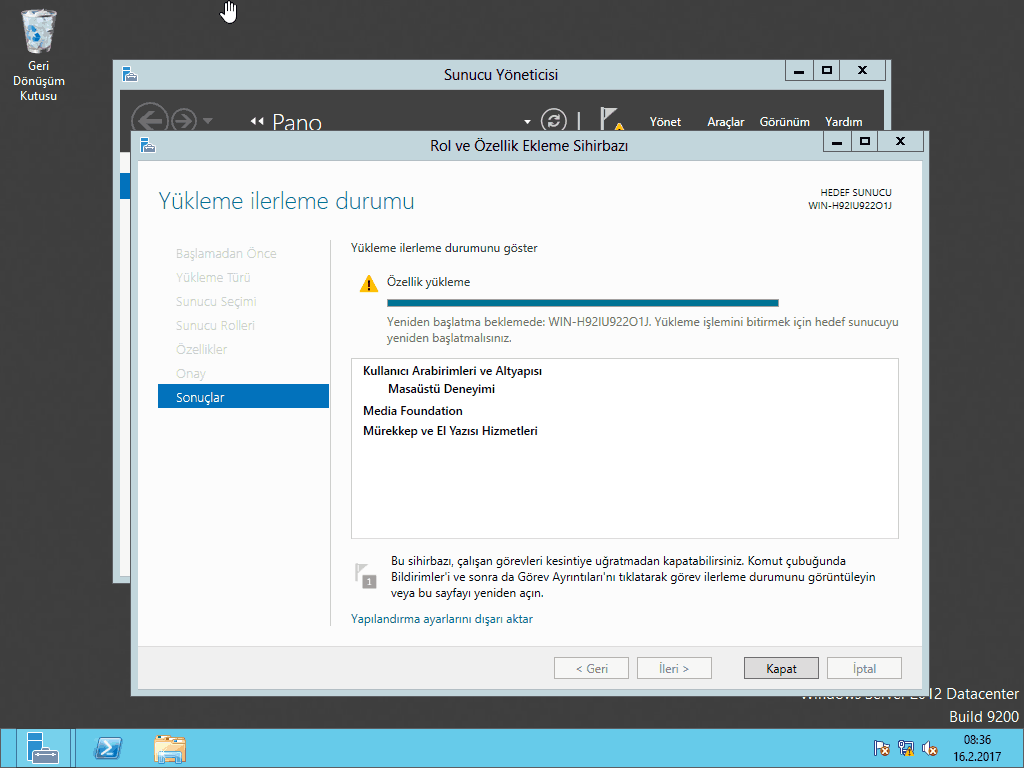The image size is (1024, 768).
Task: Expand the navigation history dropdown arrow
Action: click(x=207, y=121)
